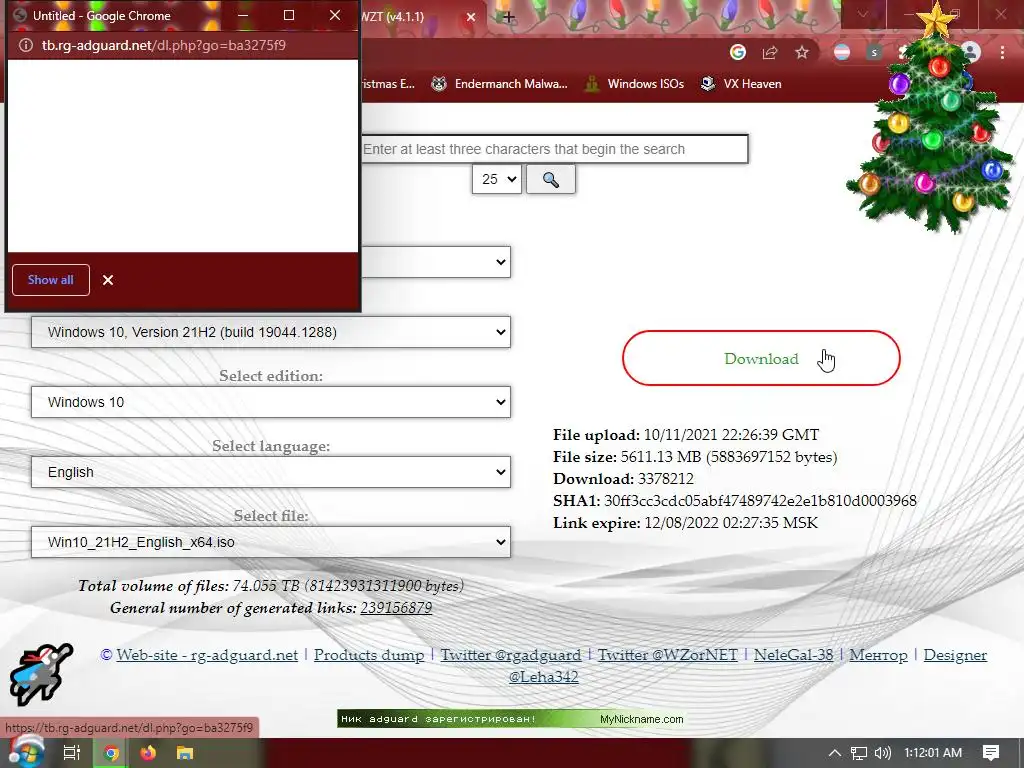Open the Ментор link

tap(878, 655)
